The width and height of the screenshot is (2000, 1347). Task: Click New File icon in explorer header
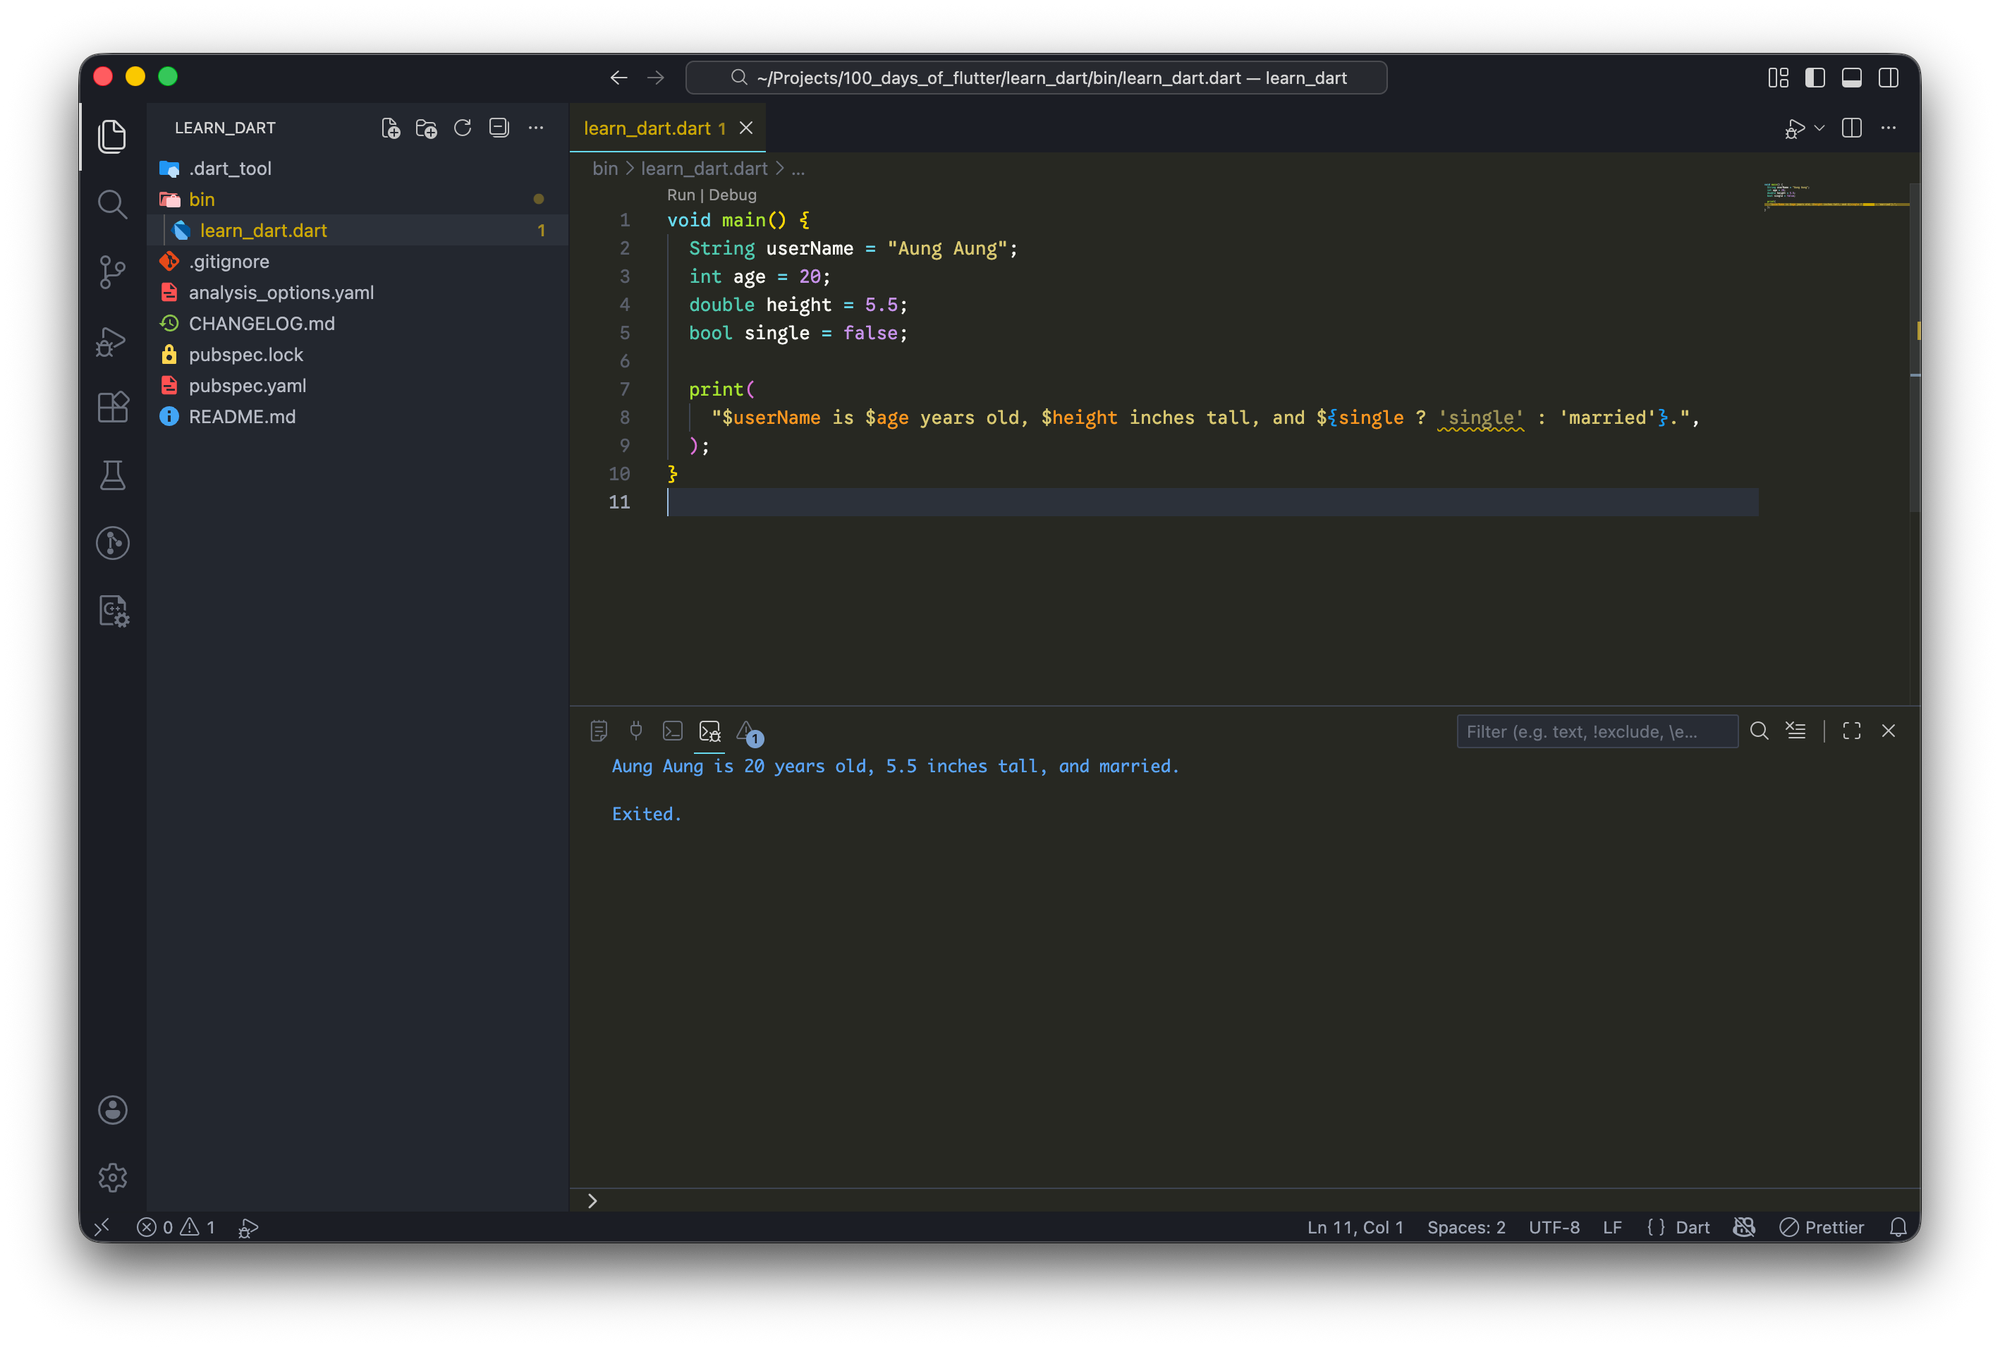(390, 128)
